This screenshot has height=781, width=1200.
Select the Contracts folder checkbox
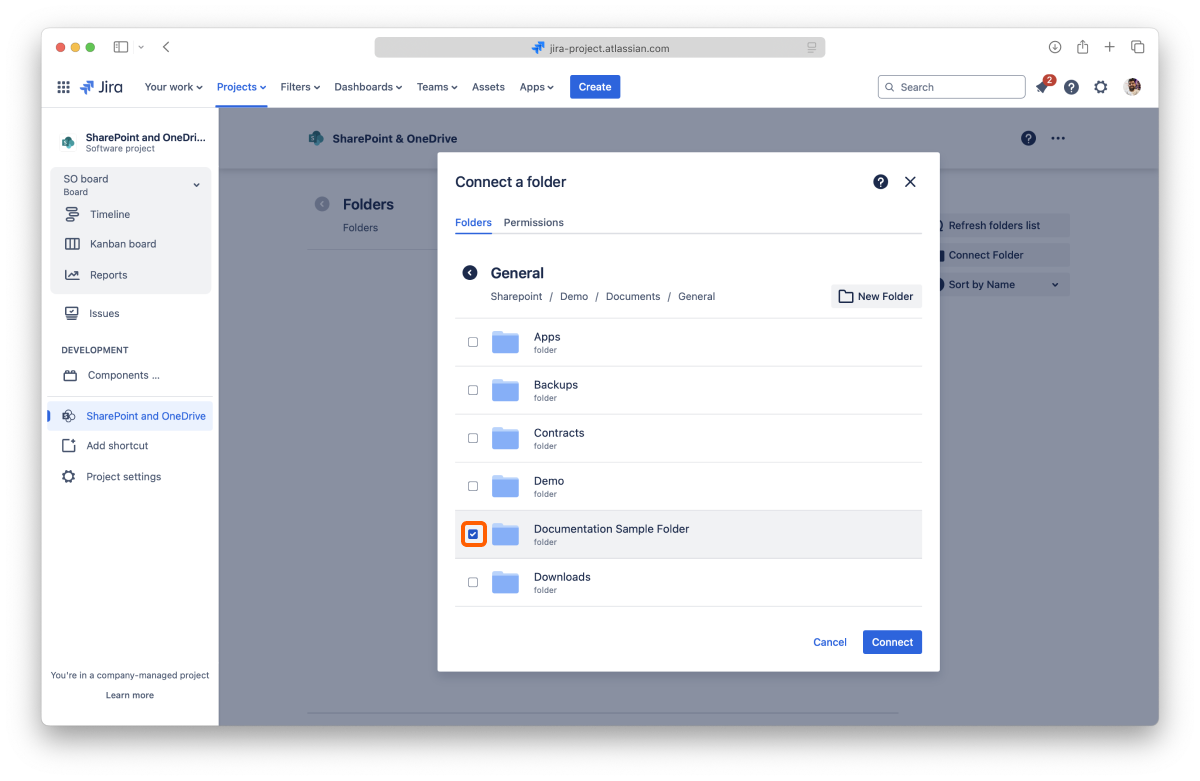473,438
